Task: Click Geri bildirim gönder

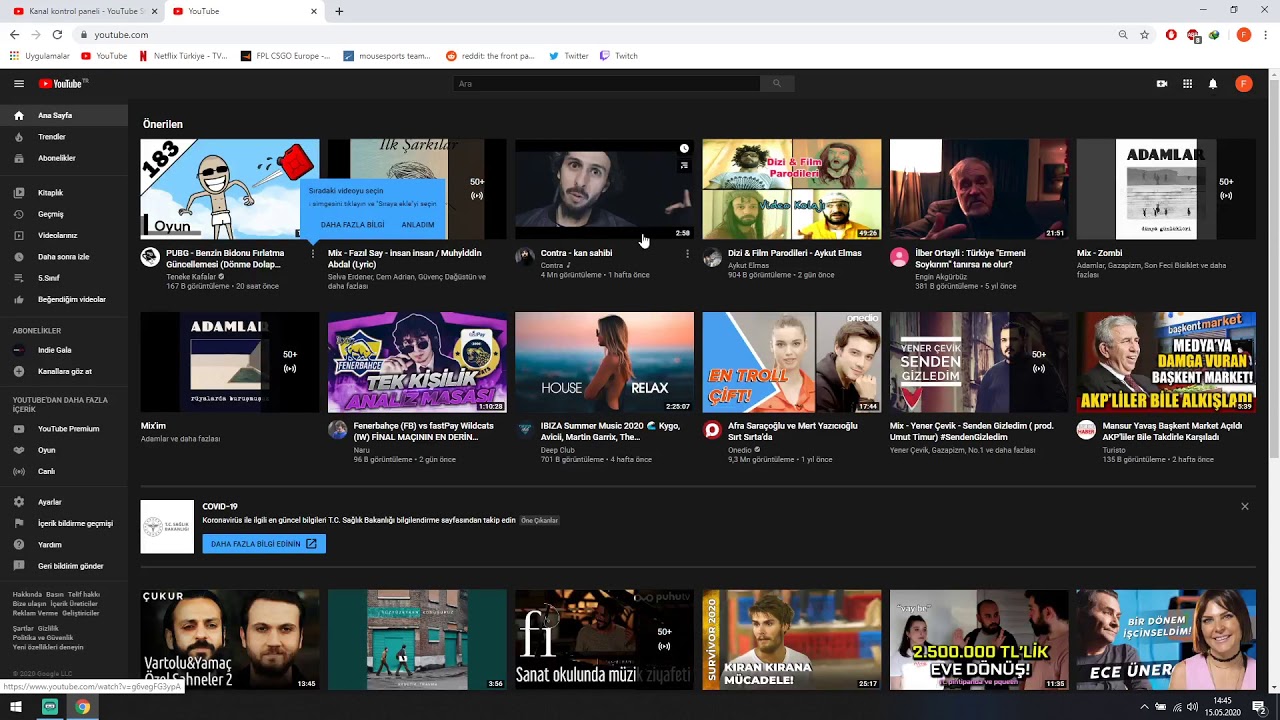Action: [64, 566]
